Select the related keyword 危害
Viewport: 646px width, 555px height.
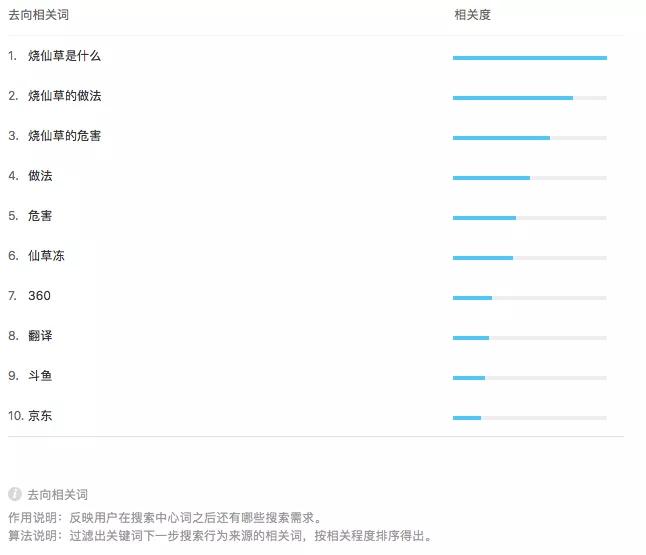point(40,216)
